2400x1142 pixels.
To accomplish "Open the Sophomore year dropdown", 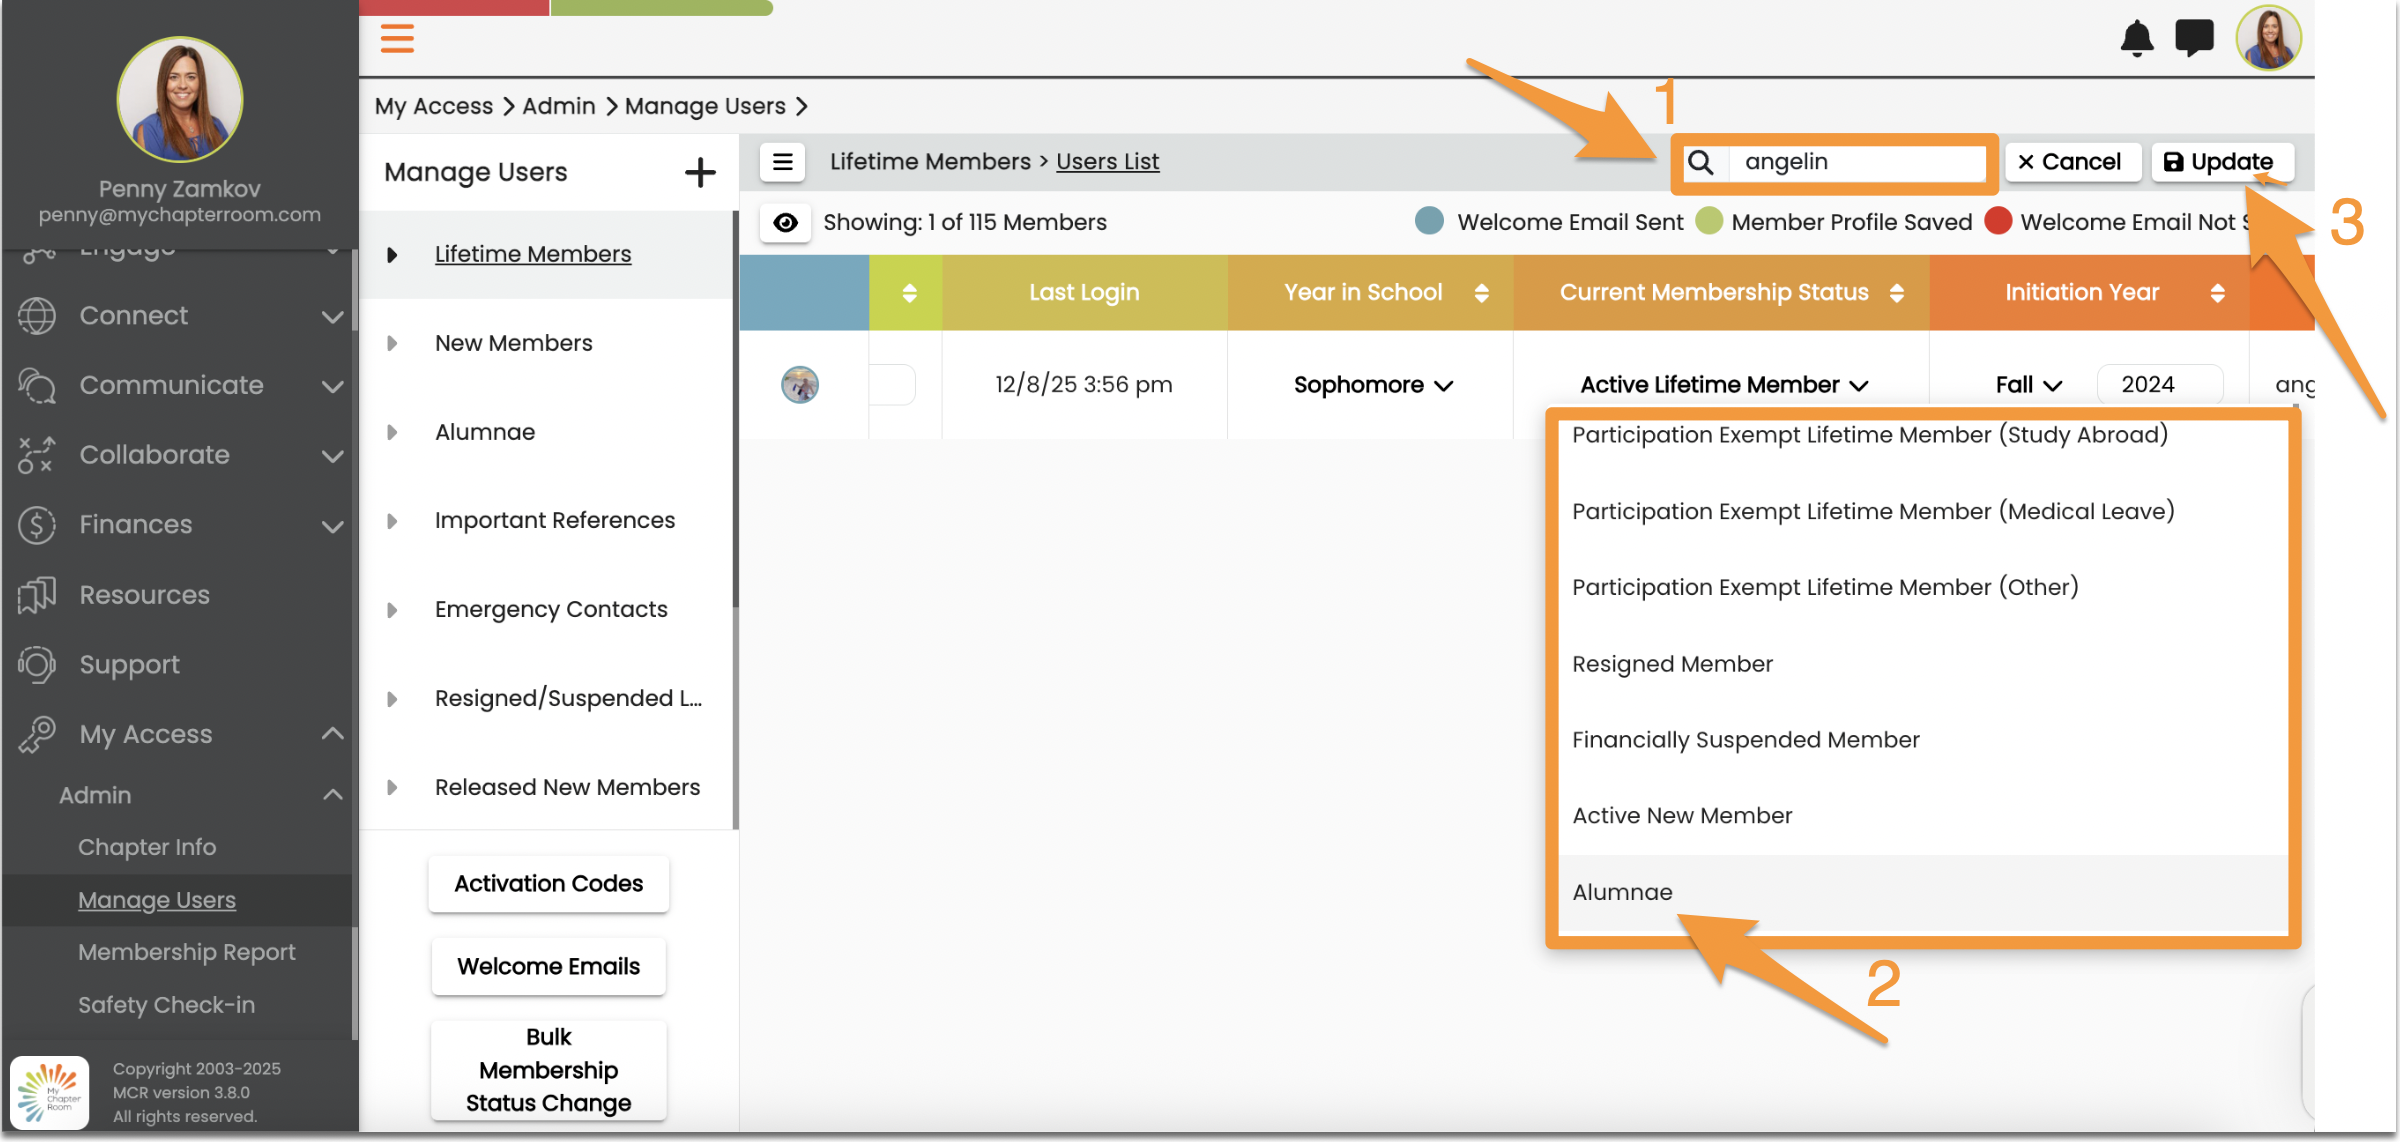I will coord(1372,385).
